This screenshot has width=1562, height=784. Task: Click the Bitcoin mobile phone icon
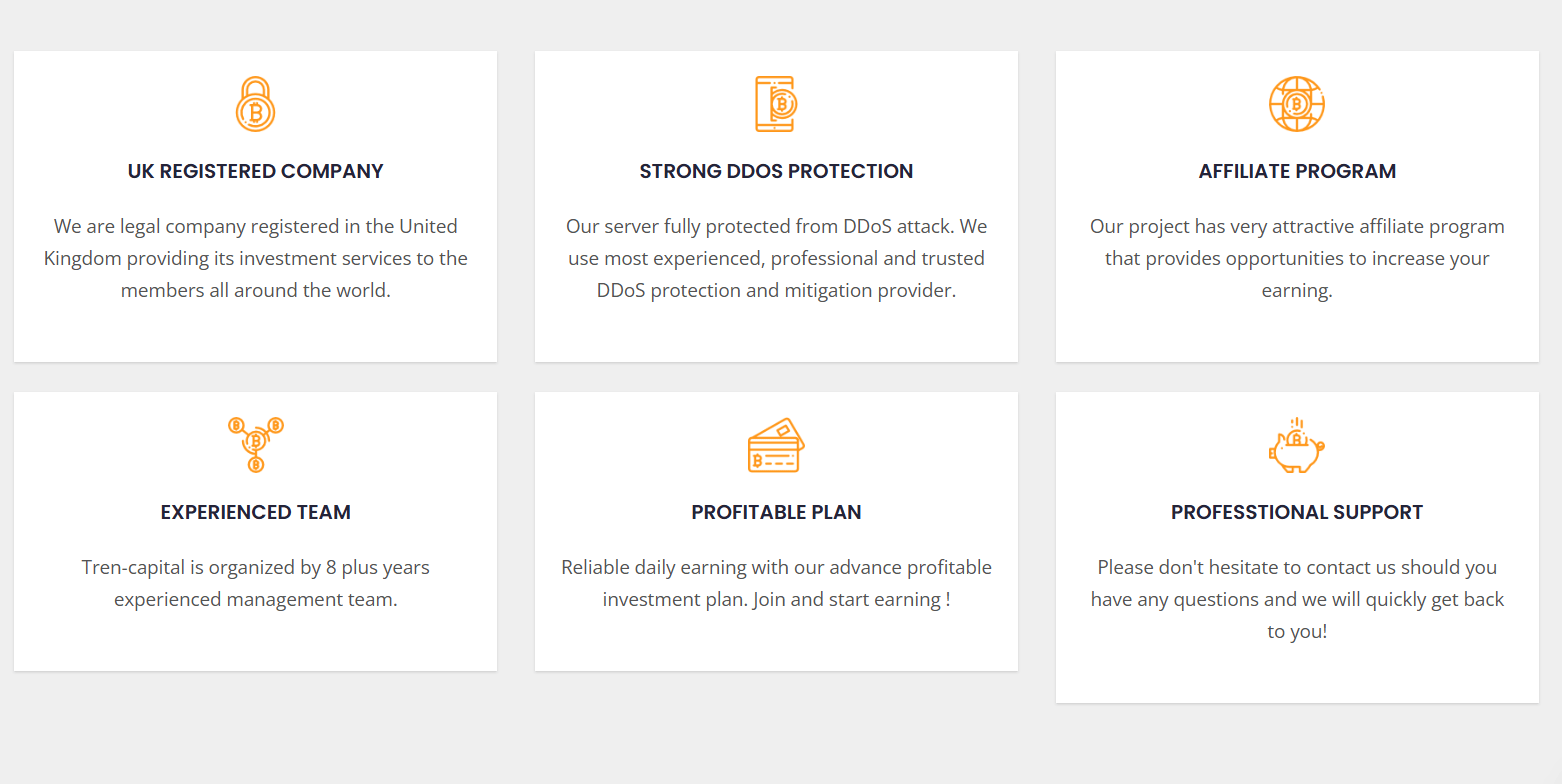776,103
